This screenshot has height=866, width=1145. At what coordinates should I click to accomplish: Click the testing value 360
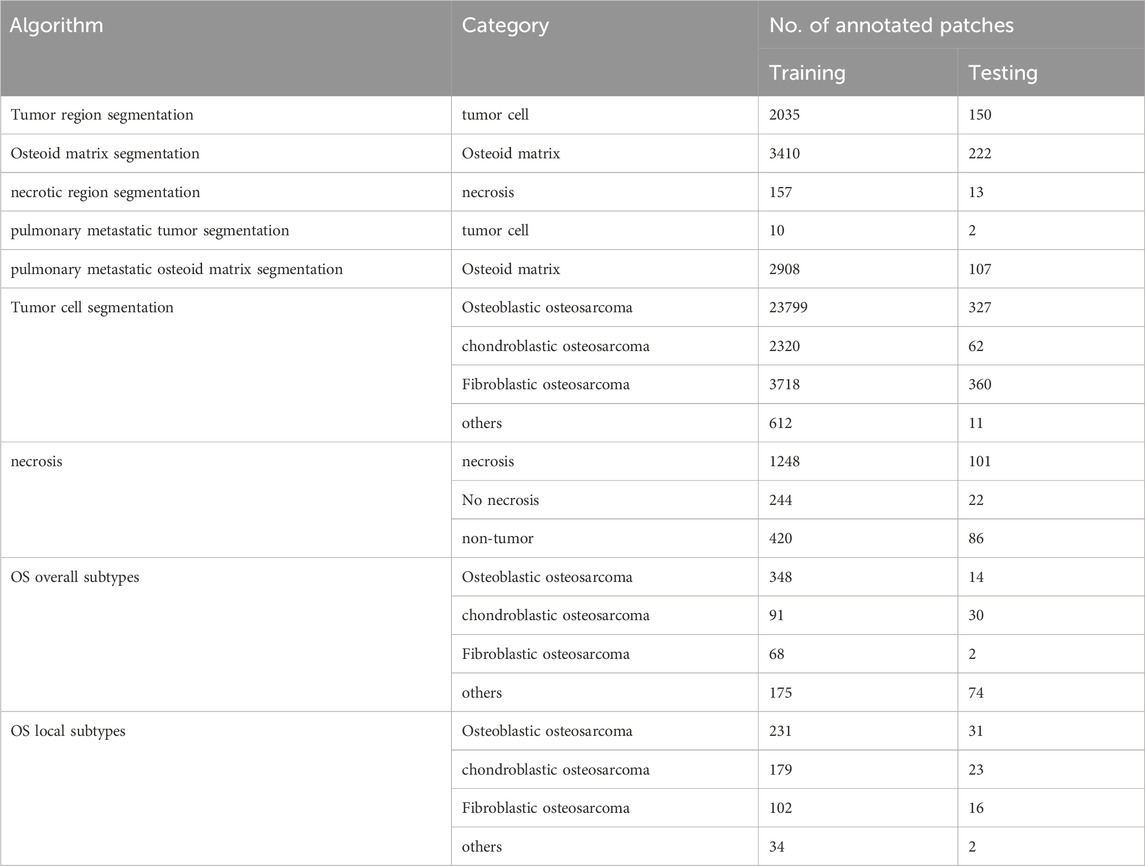pos(981,385)
